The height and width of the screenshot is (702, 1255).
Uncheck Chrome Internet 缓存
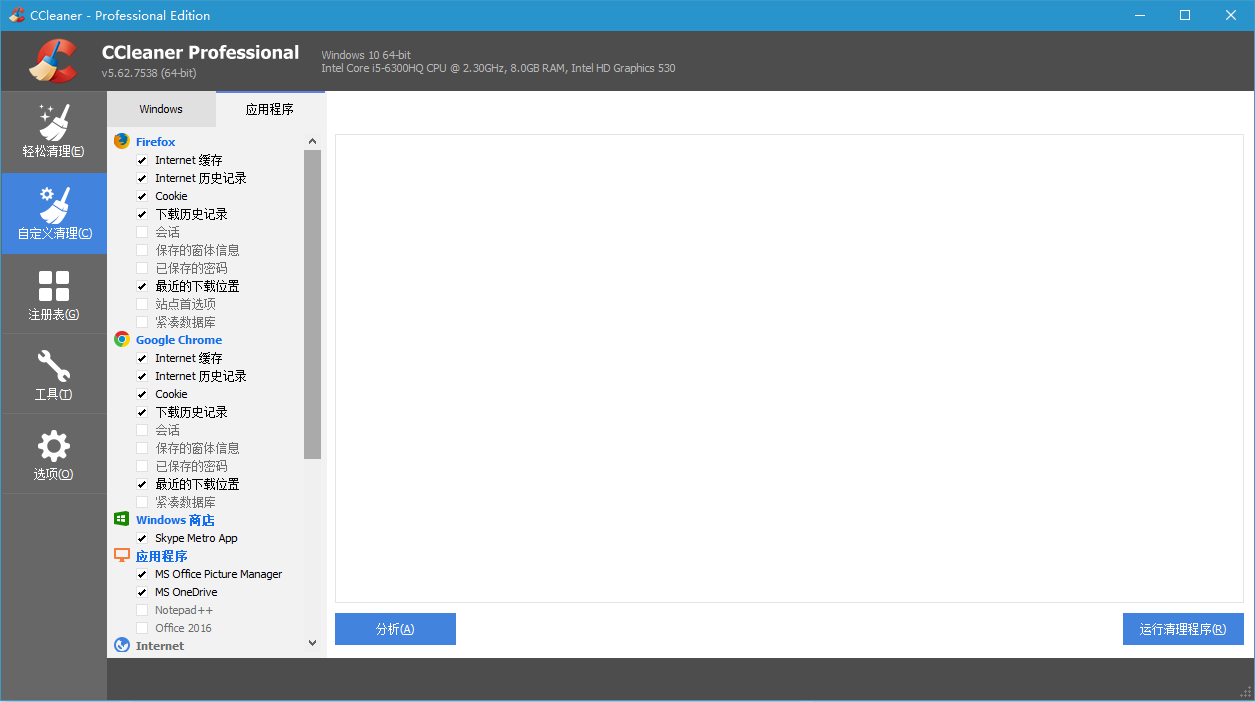click(142, 358)
